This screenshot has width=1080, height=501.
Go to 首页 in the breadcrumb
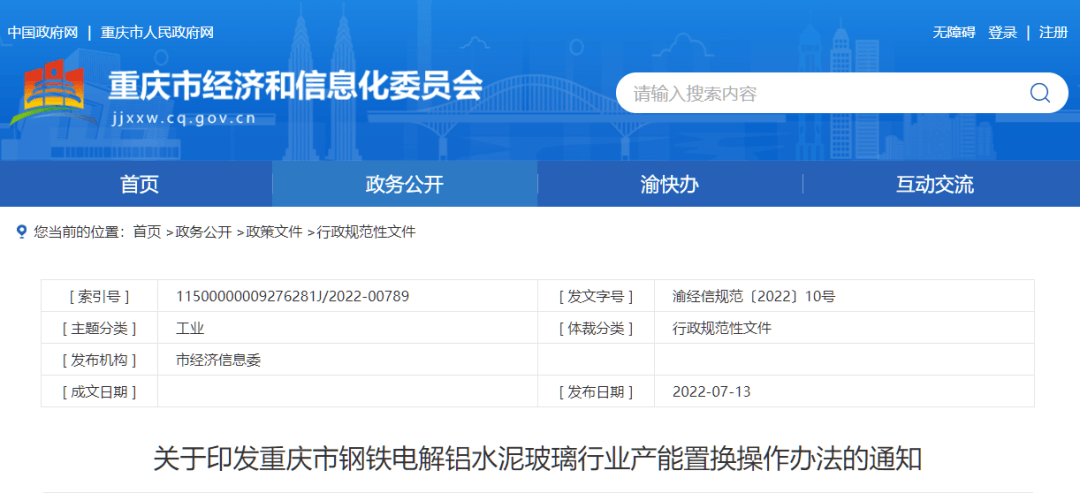pyautogui.click(x=147, y=232)
